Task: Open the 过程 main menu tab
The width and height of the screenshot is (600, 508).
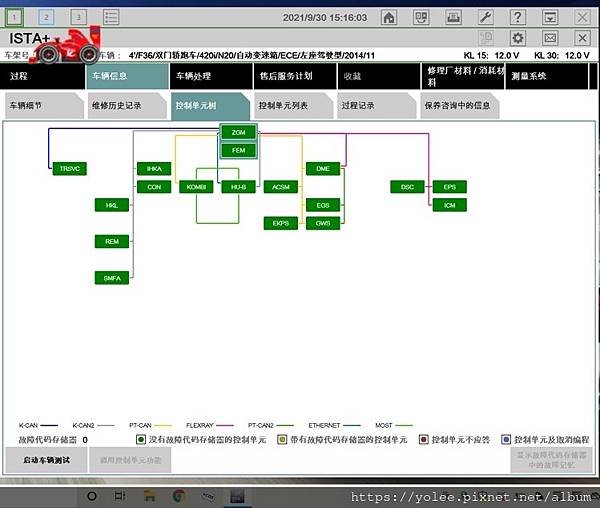Action: click(x=42, y=76)
